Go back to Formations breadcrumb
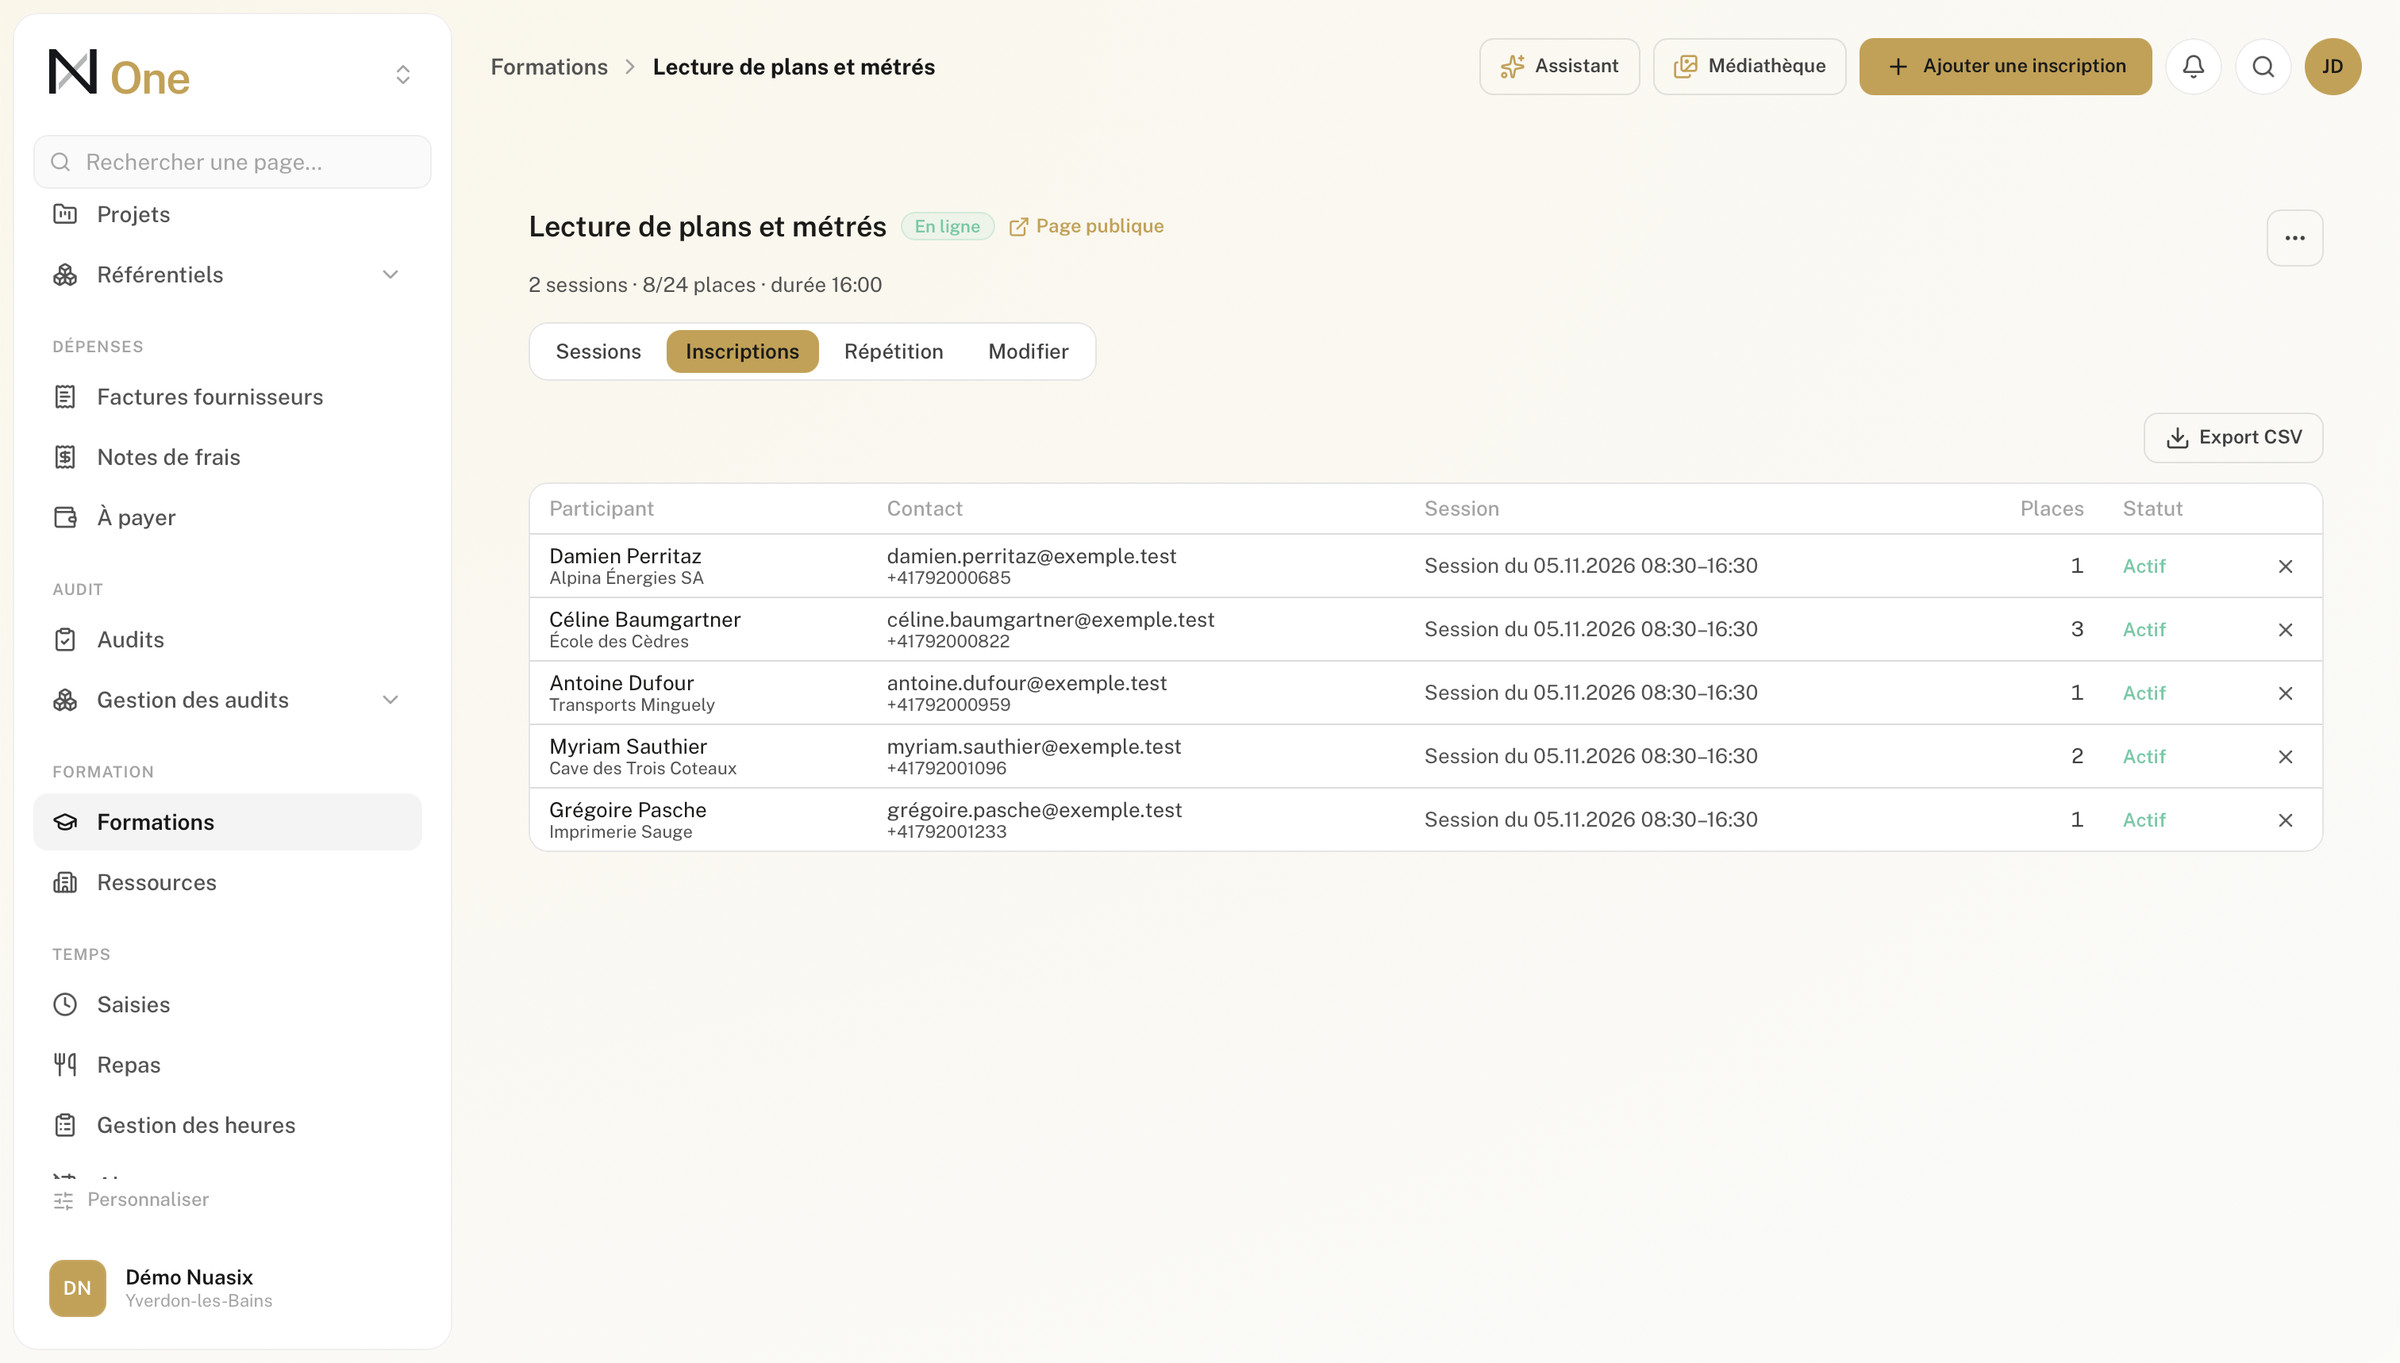This screenshot has width=2400, height=1363. point(549,67)
